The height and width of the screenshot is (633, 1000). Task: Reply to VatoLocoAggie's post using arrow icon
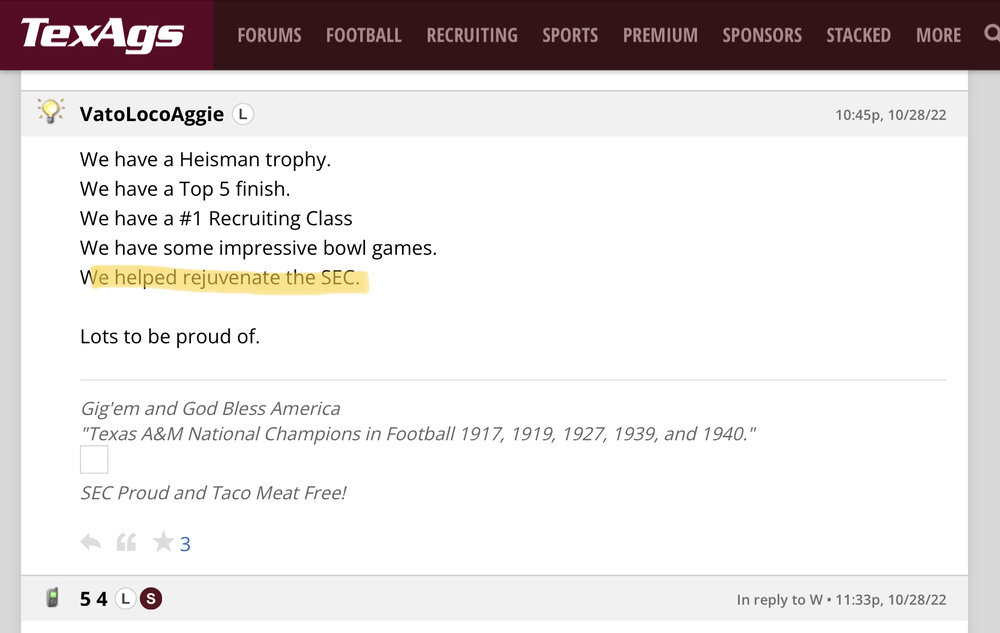(91, 543)
